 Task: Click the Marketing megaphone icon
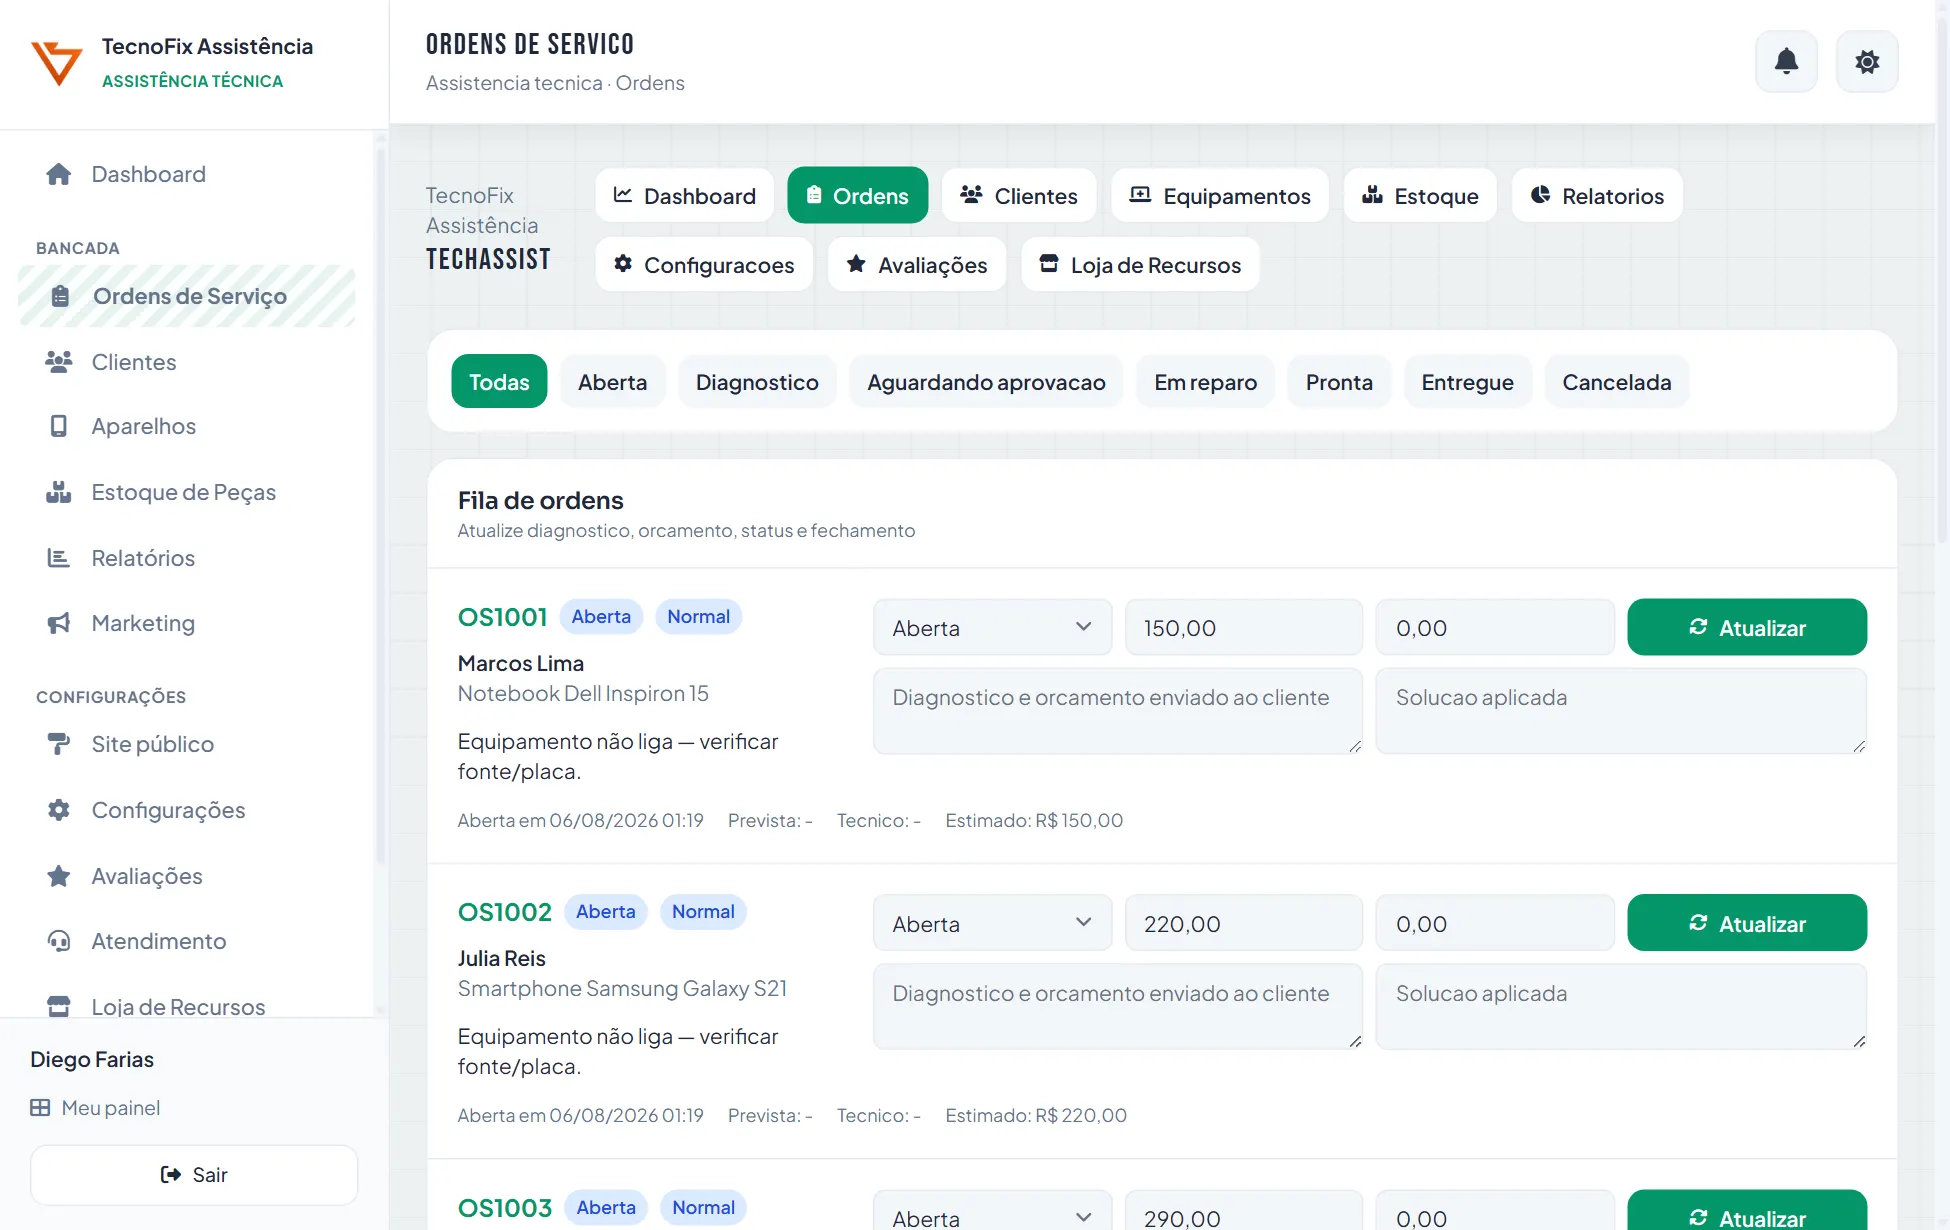point(59,623)
